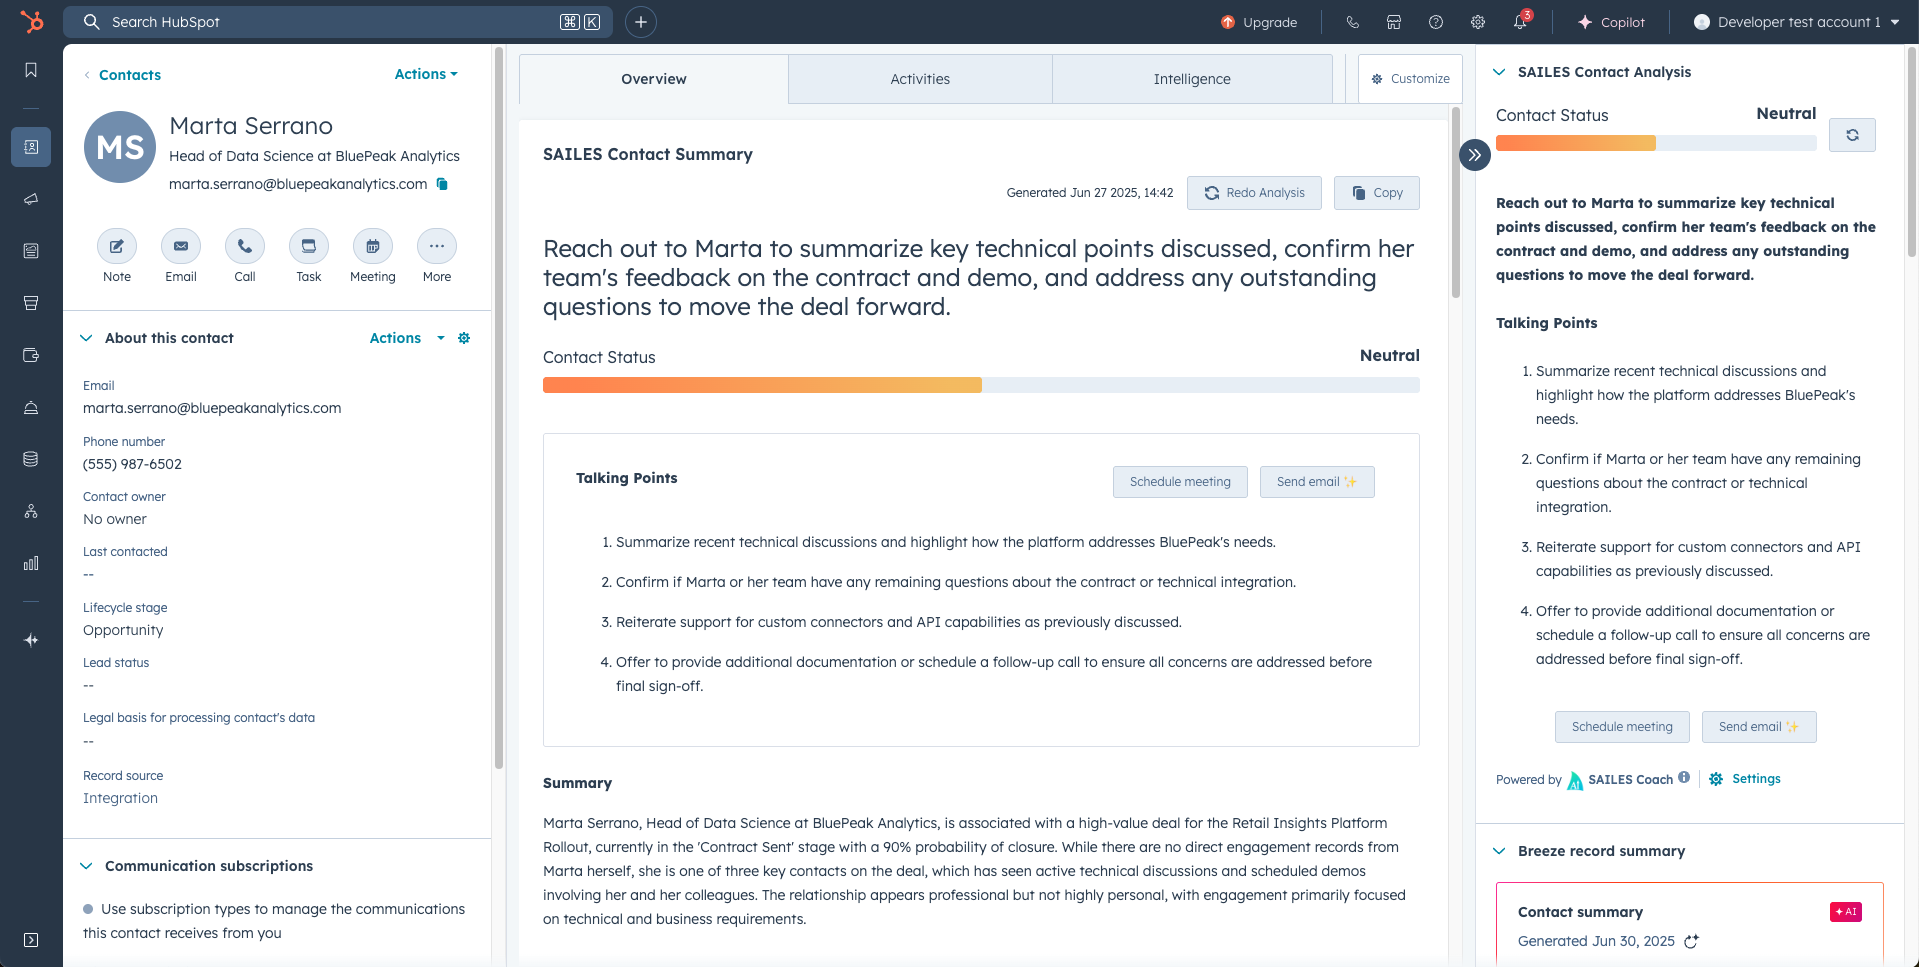Create a Note for Marta Serrano
1919x967 pixels.
coord(117,246)
